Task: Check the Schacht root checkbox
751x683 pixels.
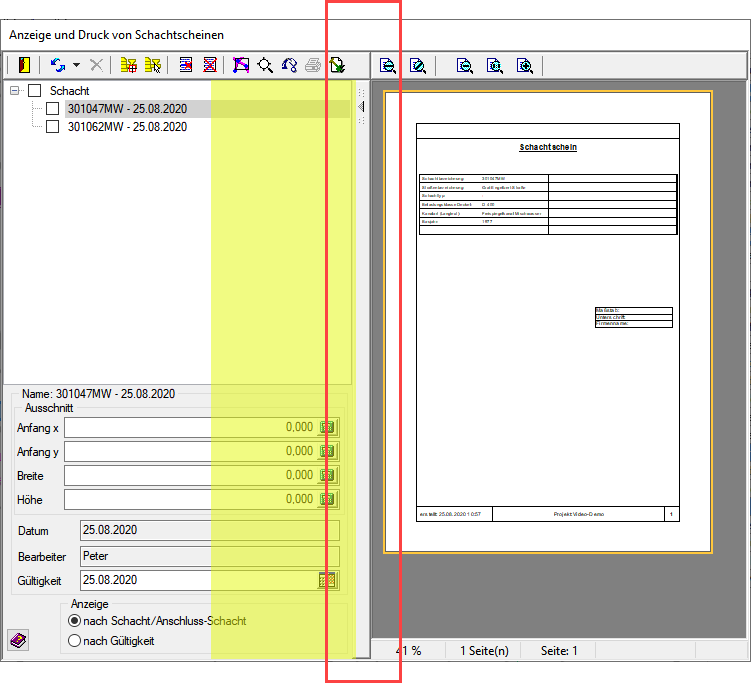Action: pos(35,91)
